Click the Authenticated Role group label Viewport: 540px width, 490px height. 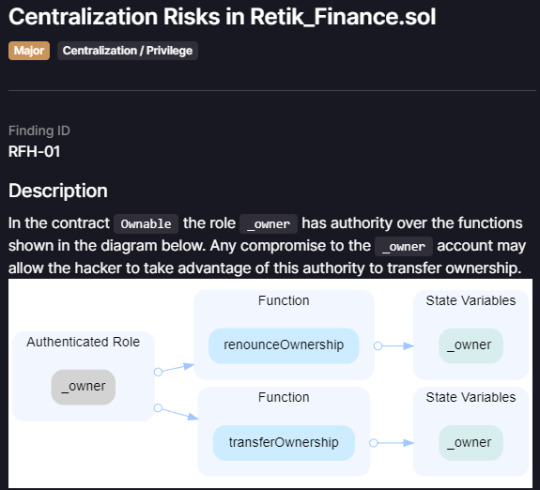pyautogui.click(x=83, y=342)
